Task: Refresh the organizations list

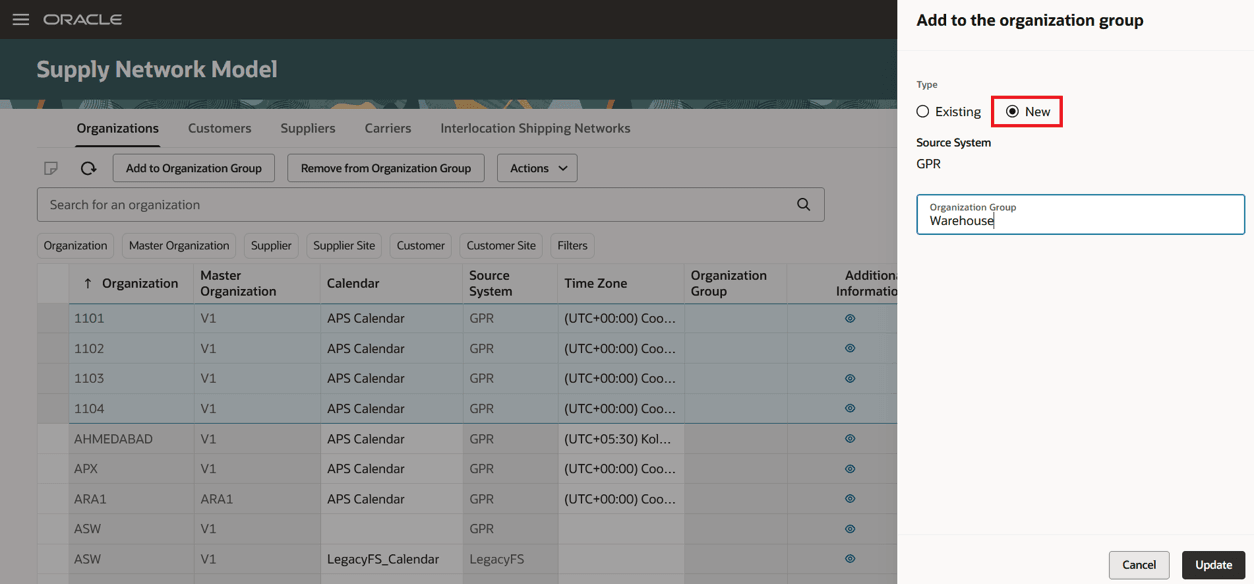Action: [x=88, y=167]
